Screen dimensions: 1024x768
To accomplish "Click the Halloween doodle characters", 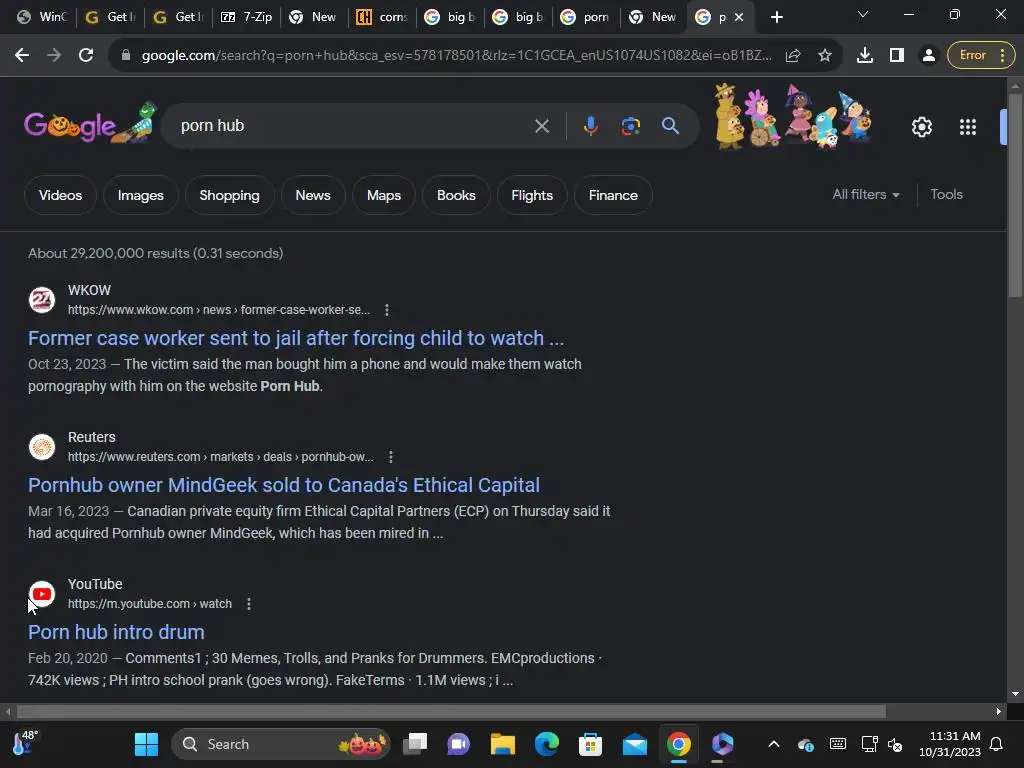I will point(793,116).
